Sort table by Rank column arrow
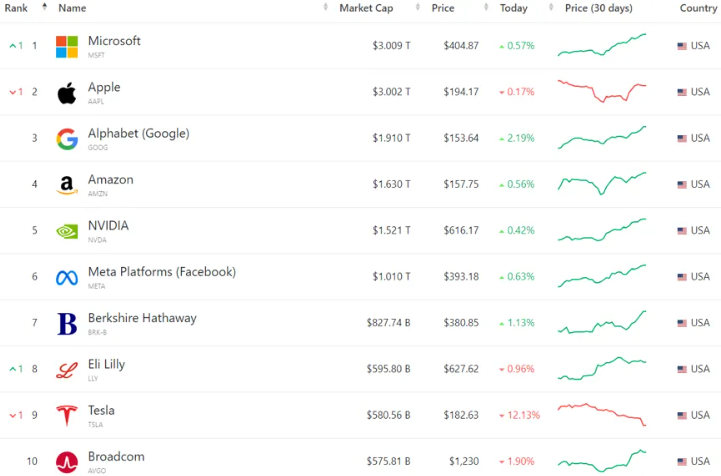Viewport: 721px width, 476px height. (x=44, y=6)
